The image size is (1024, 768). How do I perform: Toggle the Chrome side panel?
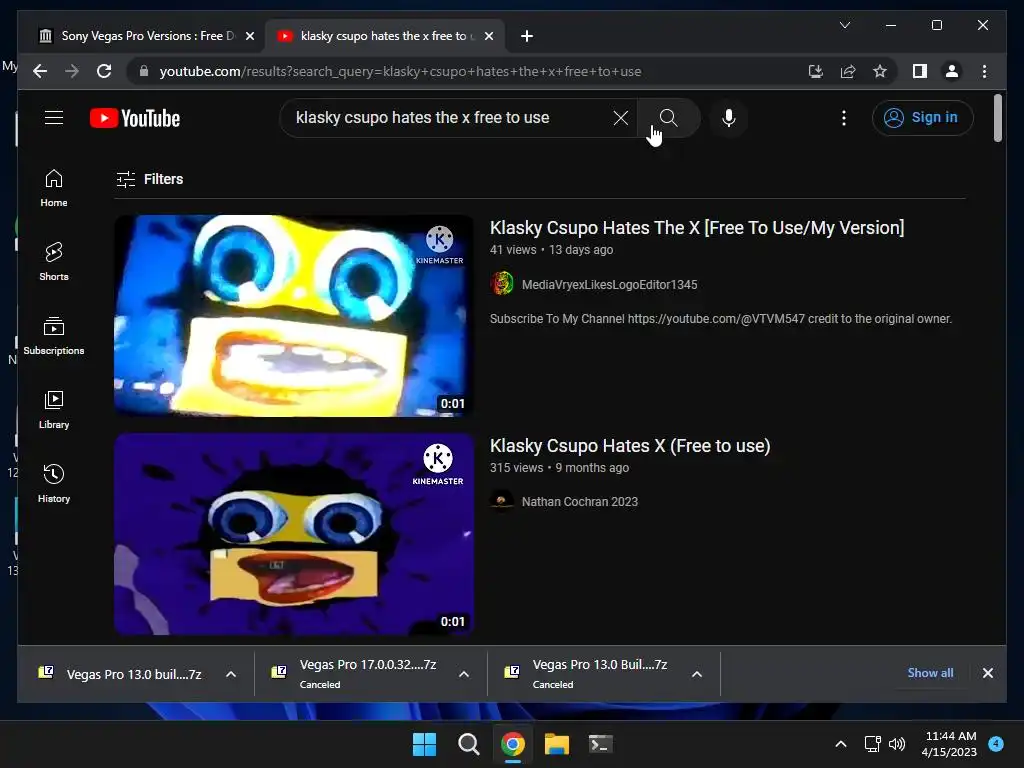pos(920,71)
